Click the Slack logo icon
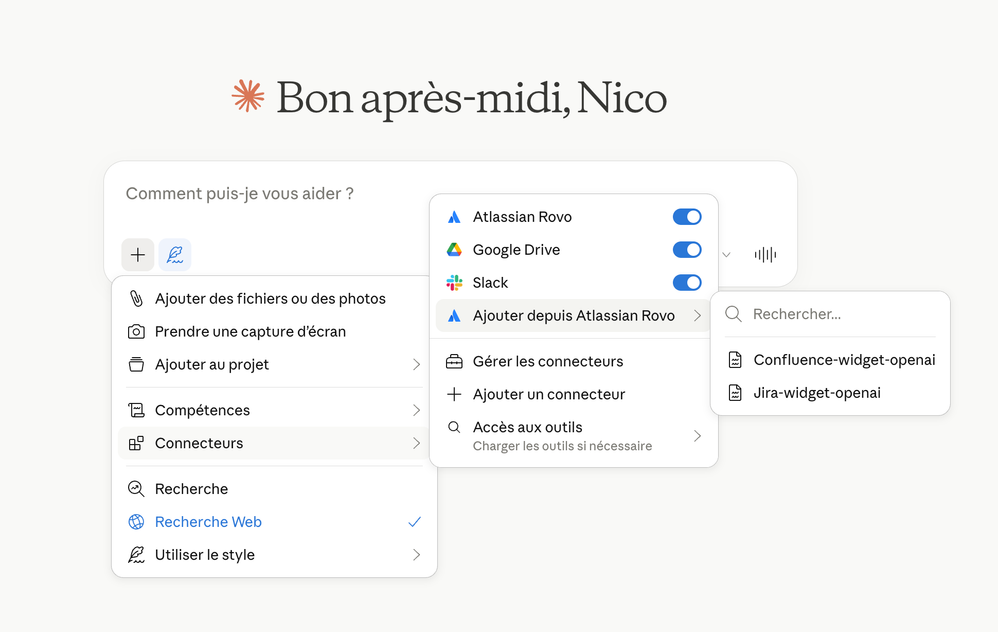The width and height of the screenshot is (998, 632). (454, 283)
